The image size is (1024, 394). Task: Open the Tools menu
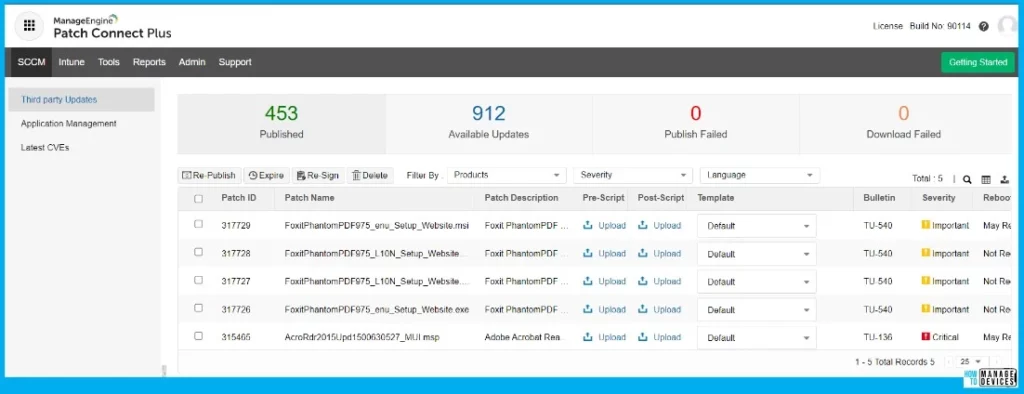click(x=109, y=62)
